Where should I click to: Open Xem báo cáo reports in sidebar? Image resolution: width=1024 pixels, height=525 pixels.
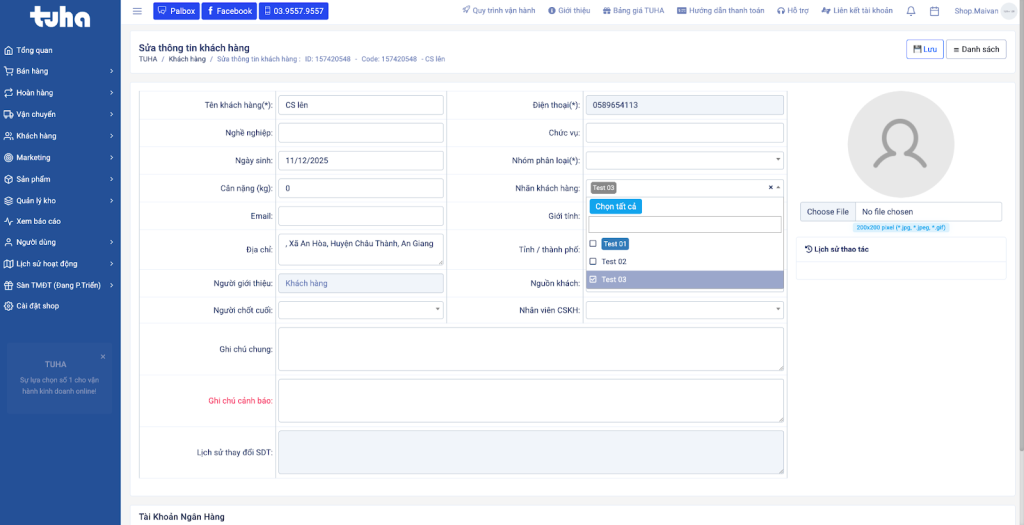pyautogui.click(x=38, y=221)
